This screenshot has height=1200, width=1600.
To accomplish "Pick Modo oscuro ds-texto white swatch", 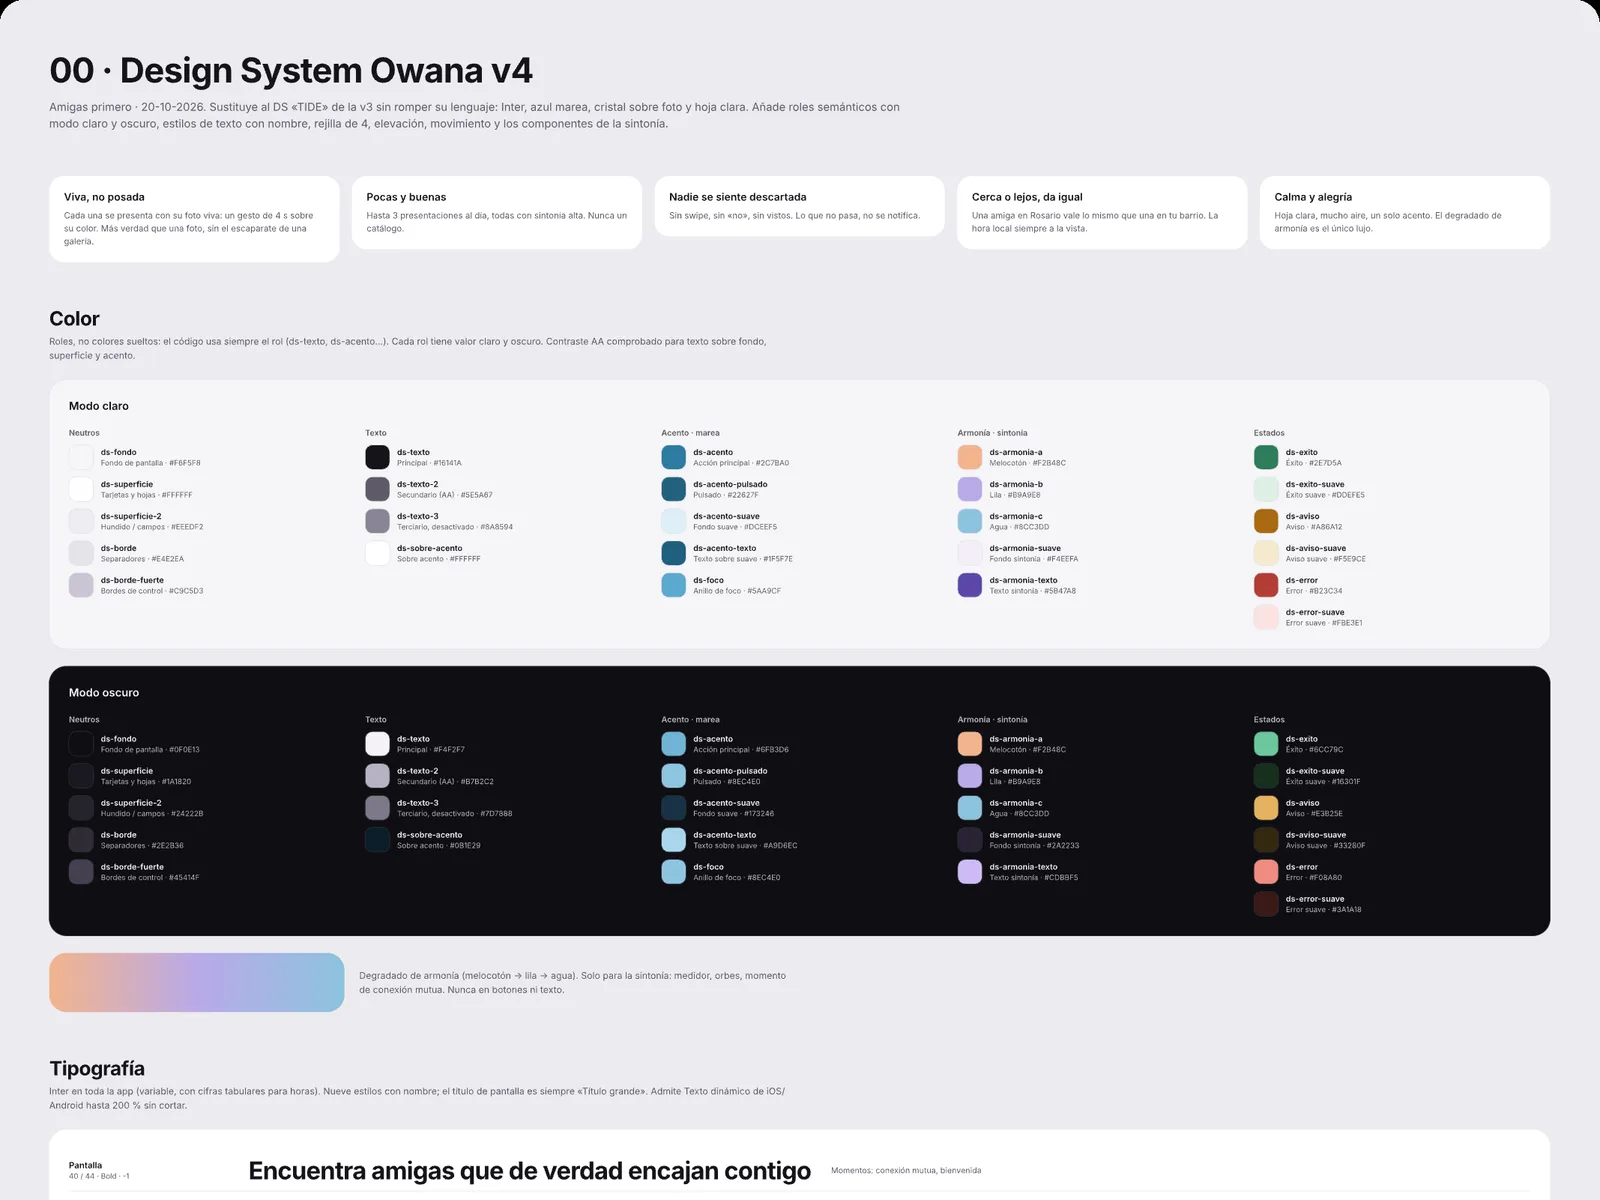I will click(377, 744).
